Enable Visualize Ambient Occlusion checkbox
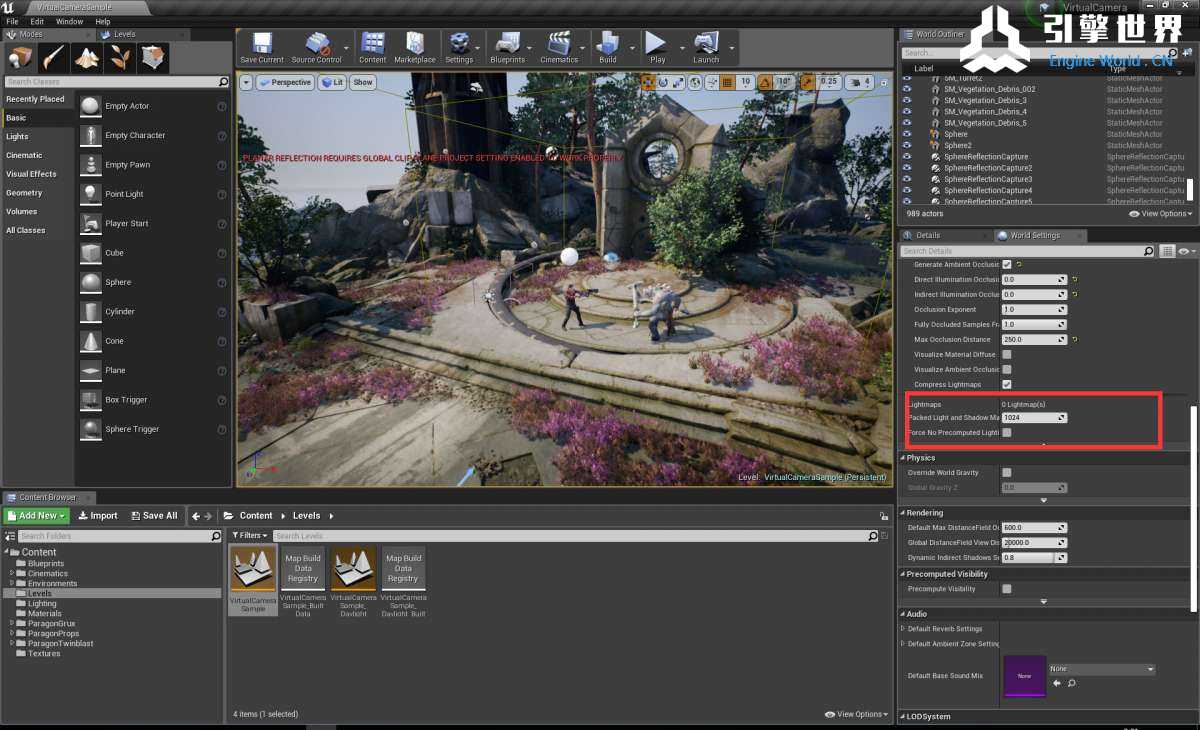Viewport: 1200px width, 730px height. 1007,369
